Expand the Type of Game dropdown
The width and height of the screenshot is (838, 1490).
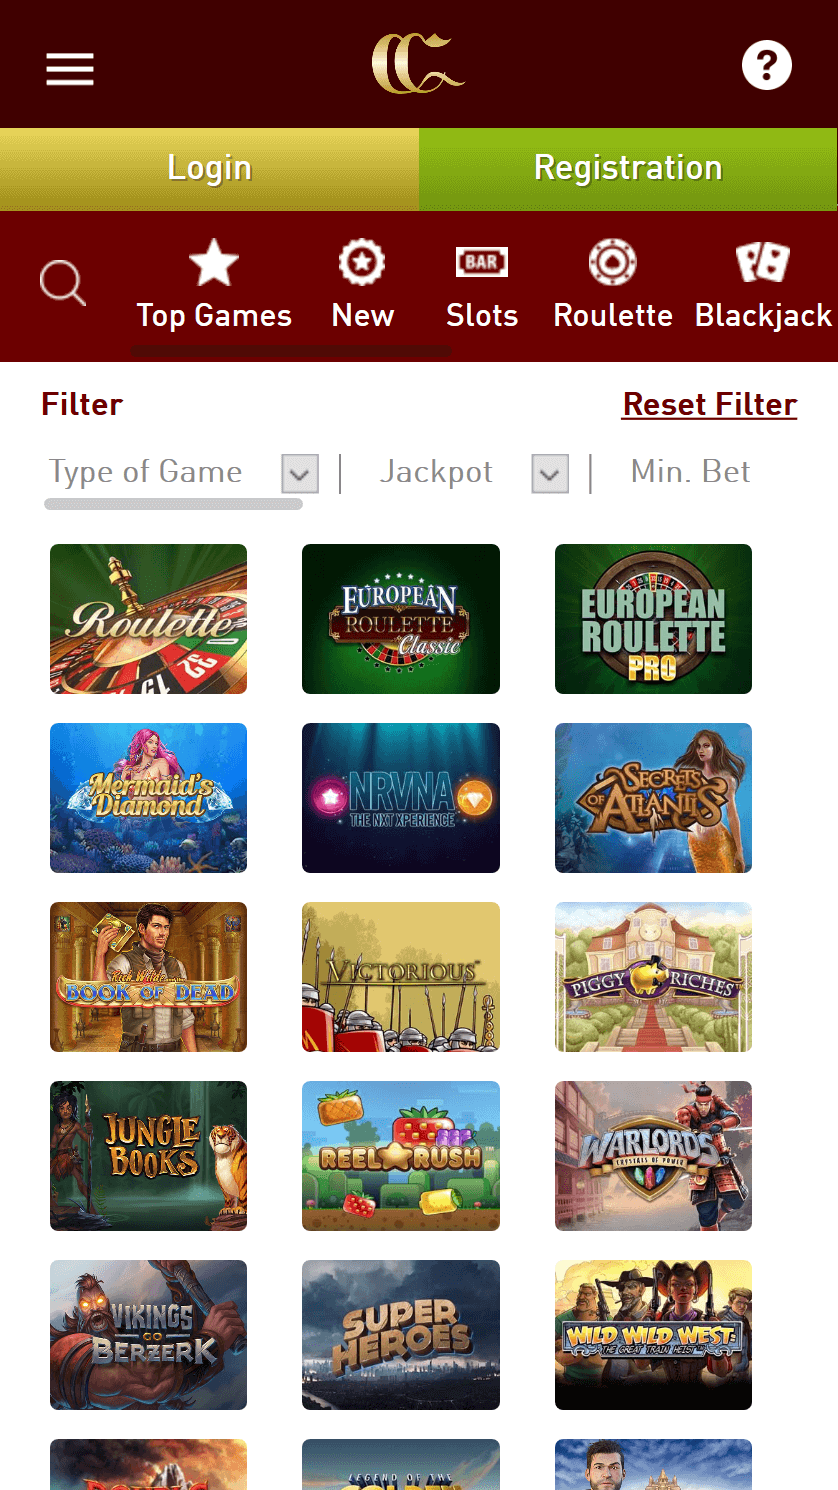pyautogui.click(x=300, y=474)
